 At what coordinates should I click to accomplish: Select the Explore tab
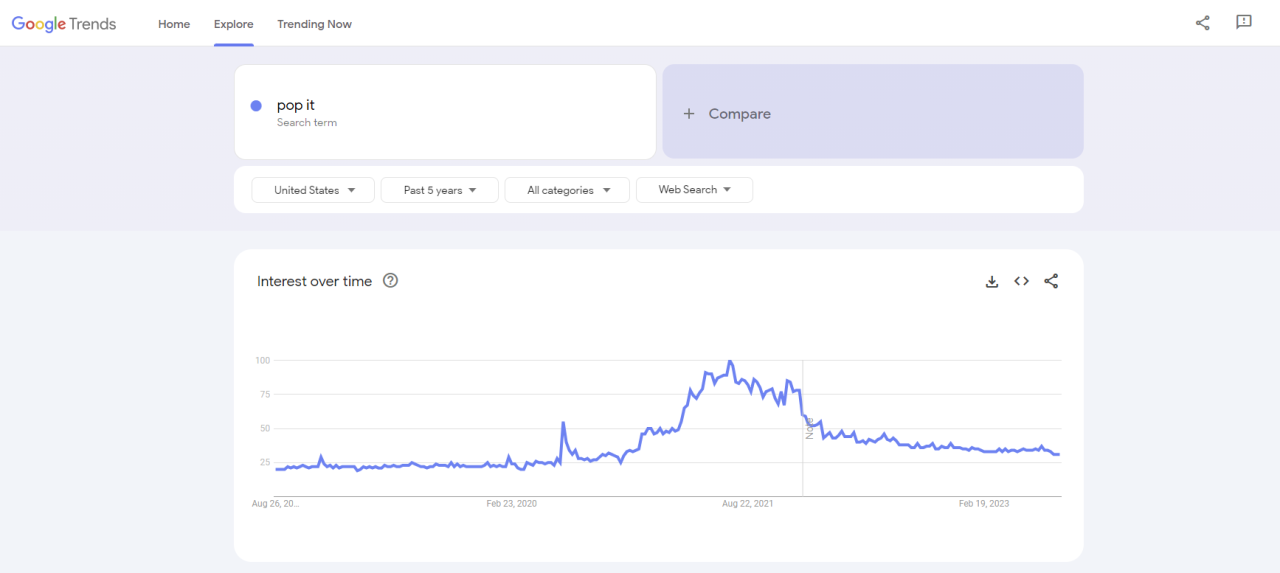pyautogui.click(x=233, y=24)
